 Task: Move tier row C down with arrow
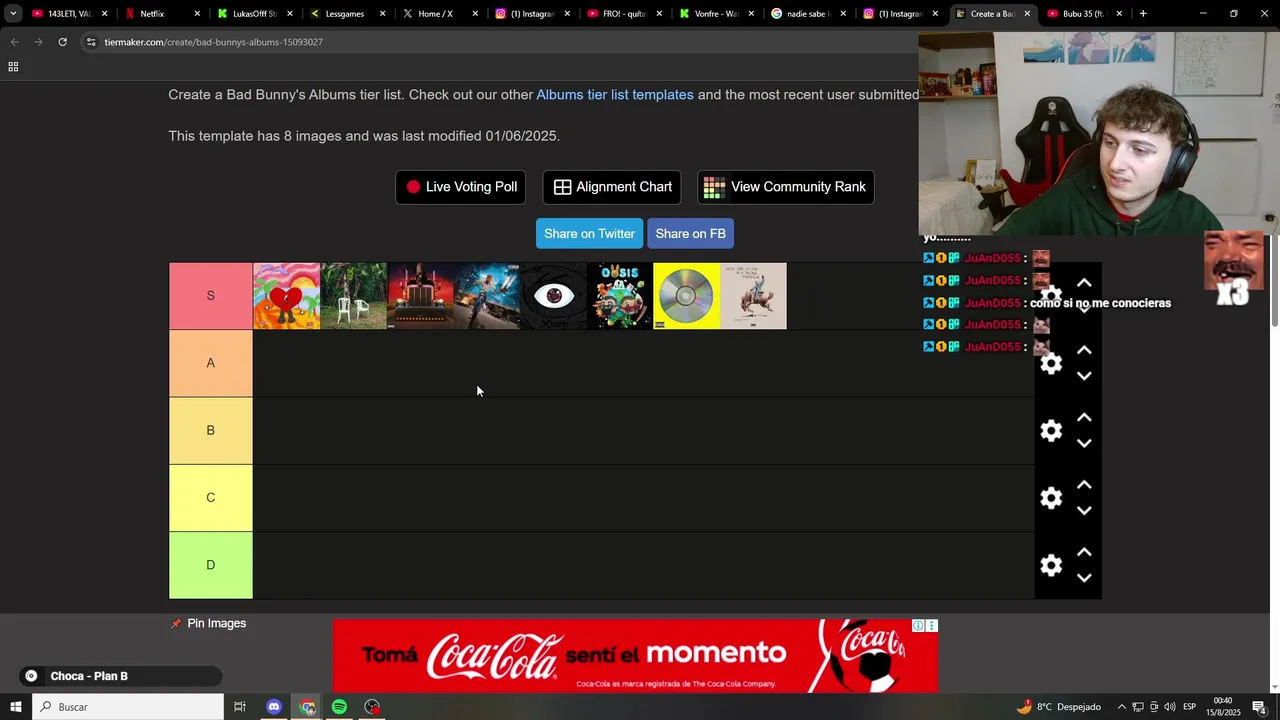tap(1084, 511)
